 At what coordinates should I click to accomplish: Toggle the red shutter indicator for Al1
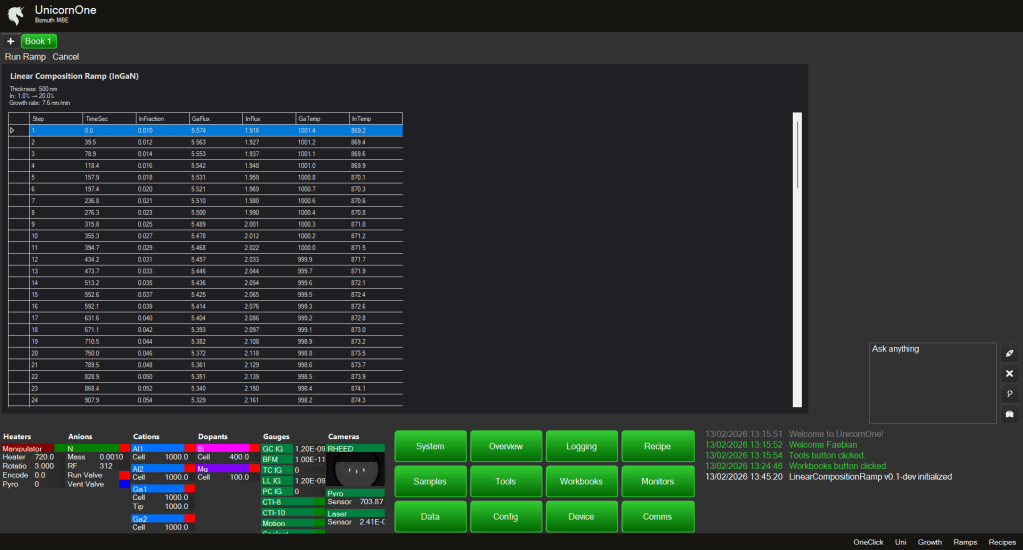point(190,448)
